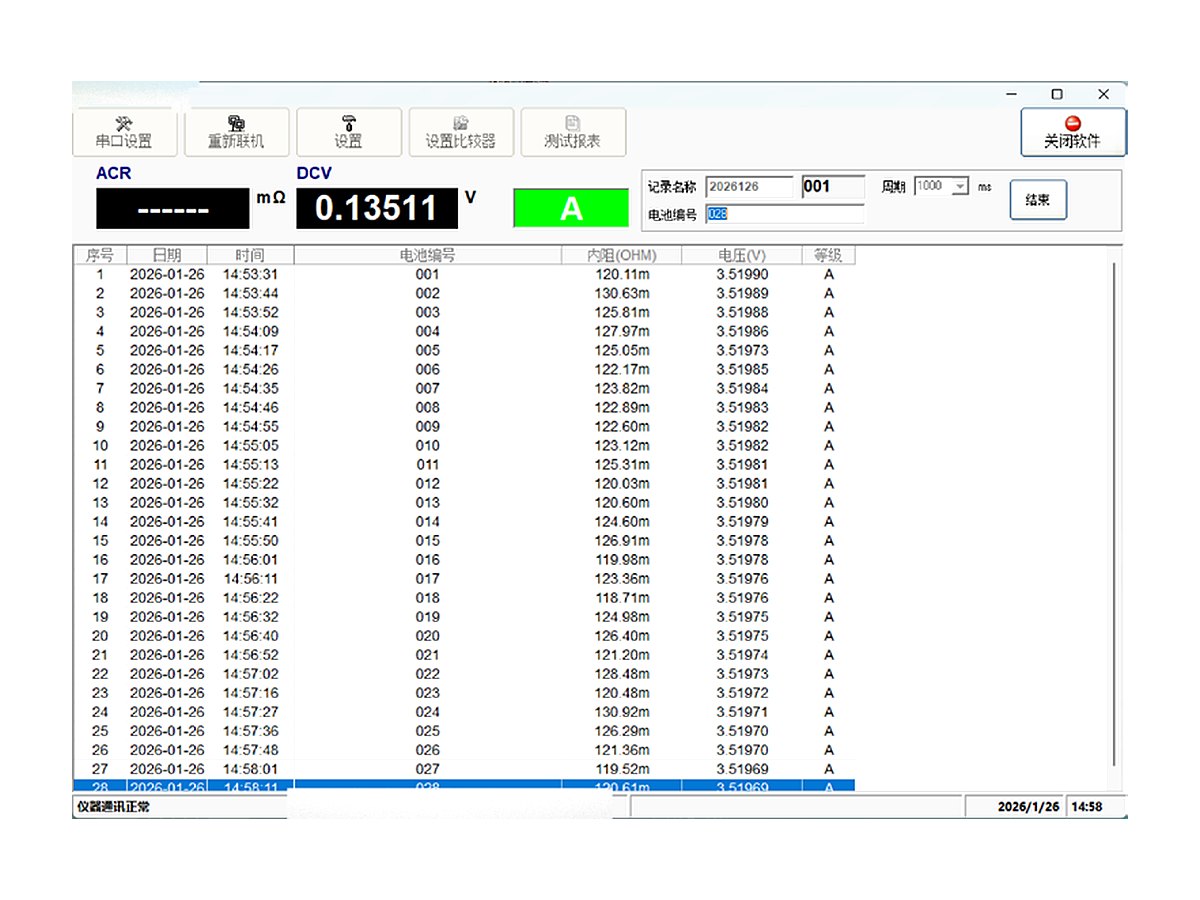The image size is (1200, 900).
Task: Click the voltage value 3.51986
Action: [x=742, y=331]
